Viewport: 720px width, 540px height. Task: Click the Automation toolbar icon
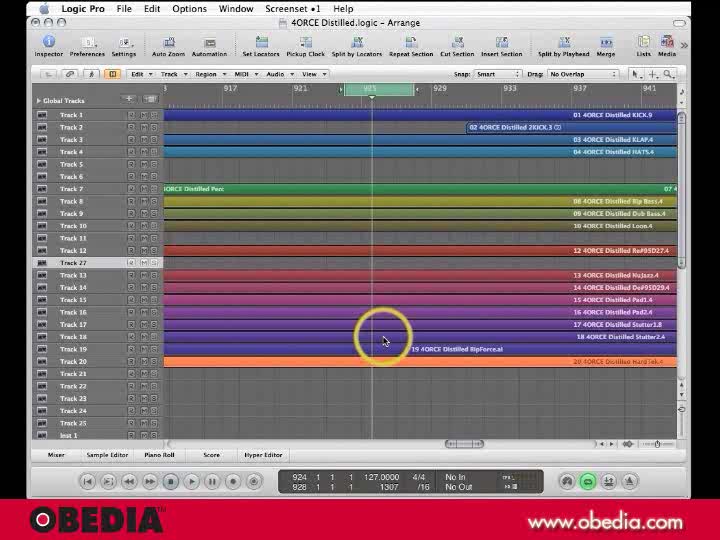click(x=209, y=46)
